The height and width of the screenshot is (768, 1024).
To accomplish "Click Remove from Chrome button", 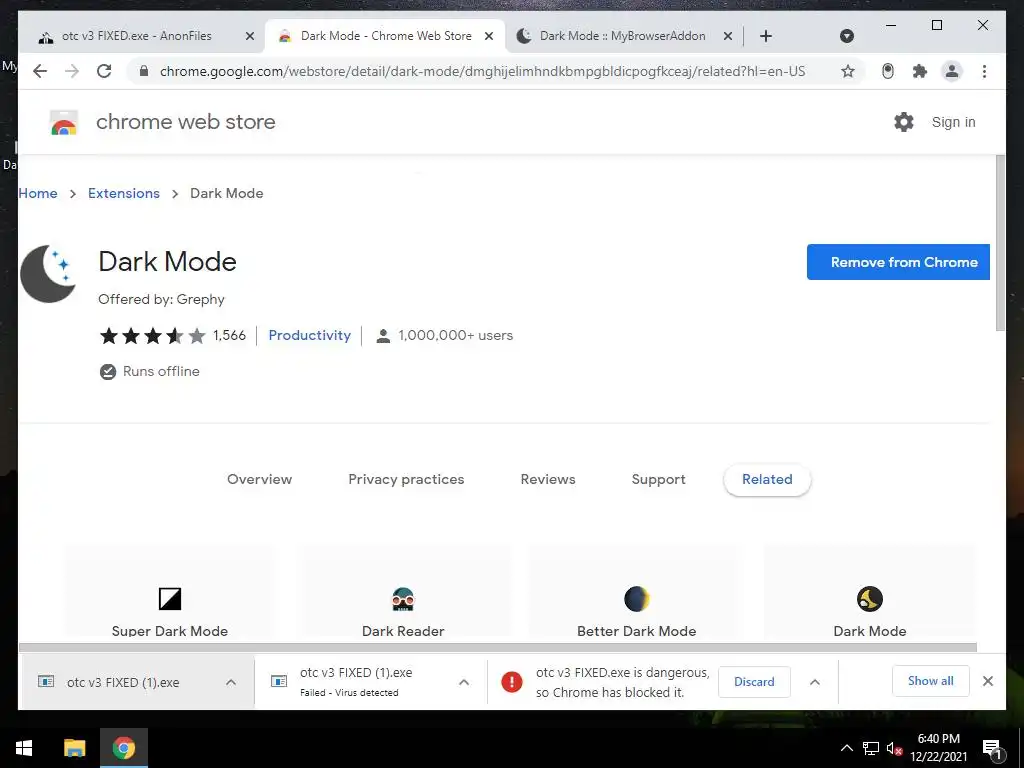I will 898,262.
